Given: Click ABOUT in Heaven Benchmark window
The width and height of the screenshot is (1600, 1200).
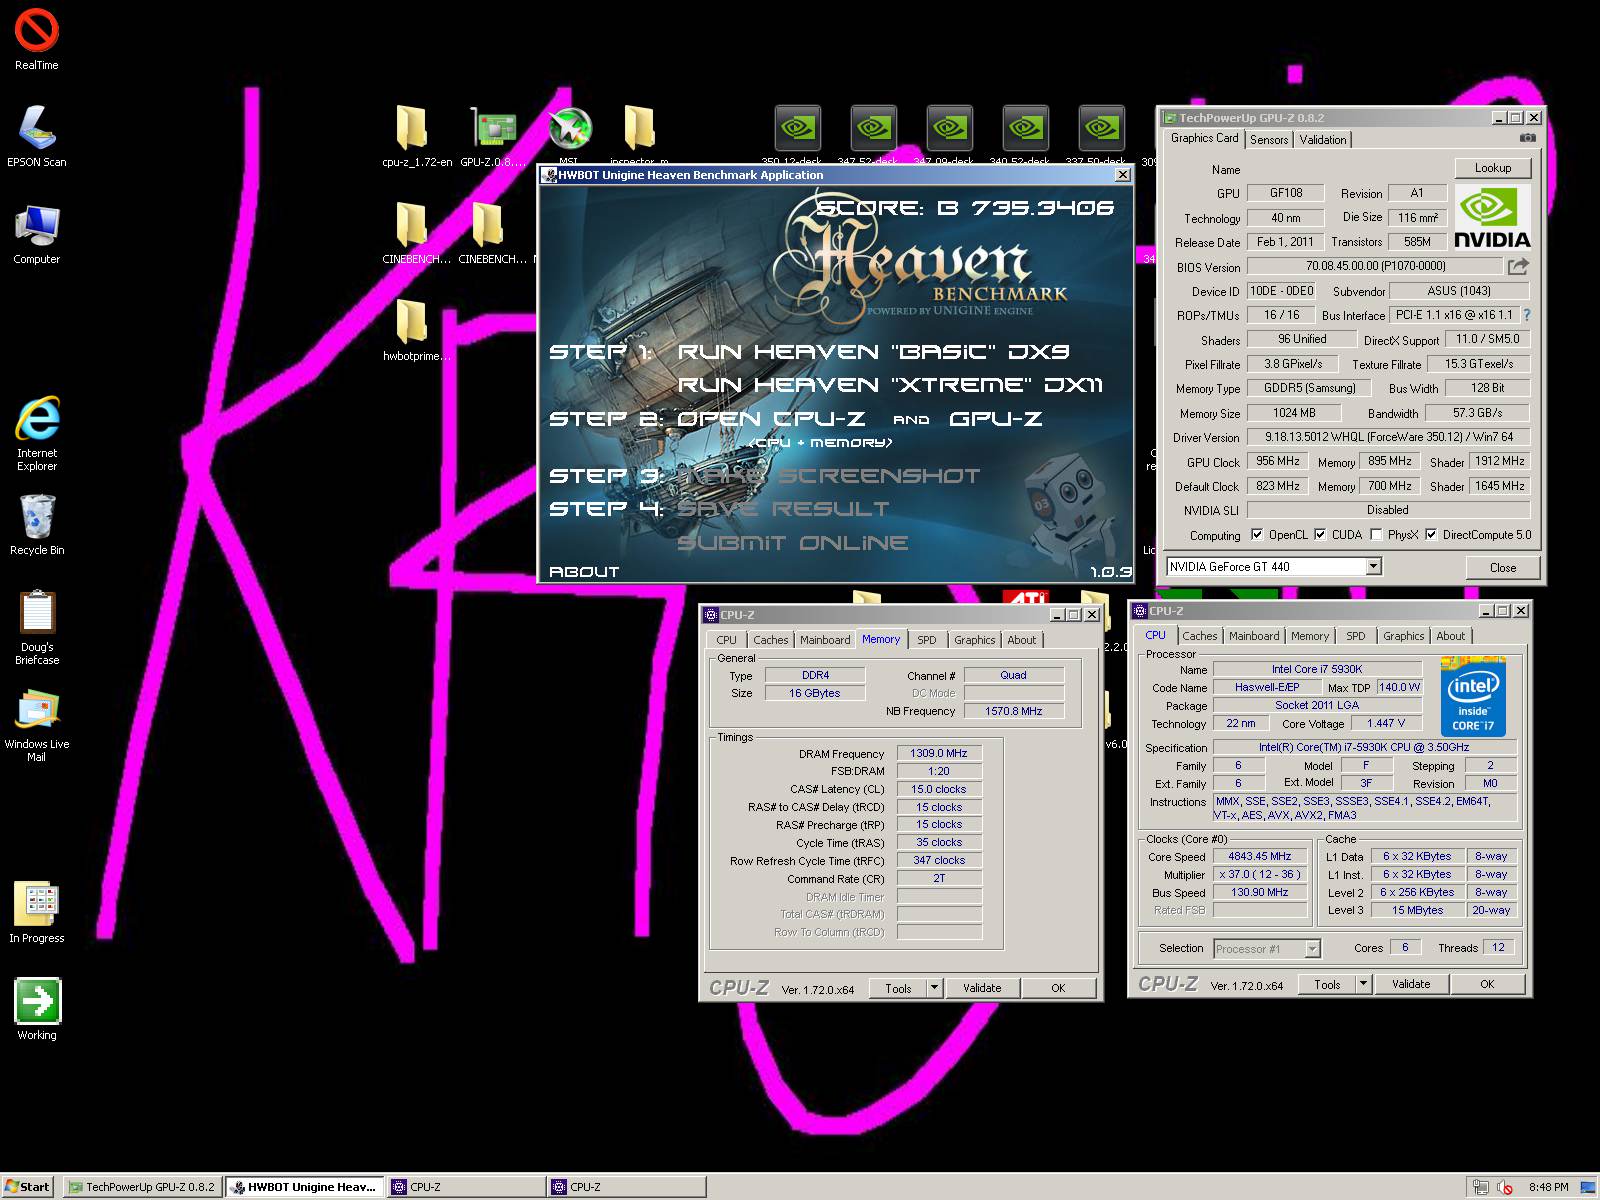Looking at the screenshot, I should [x=584, y=572].
